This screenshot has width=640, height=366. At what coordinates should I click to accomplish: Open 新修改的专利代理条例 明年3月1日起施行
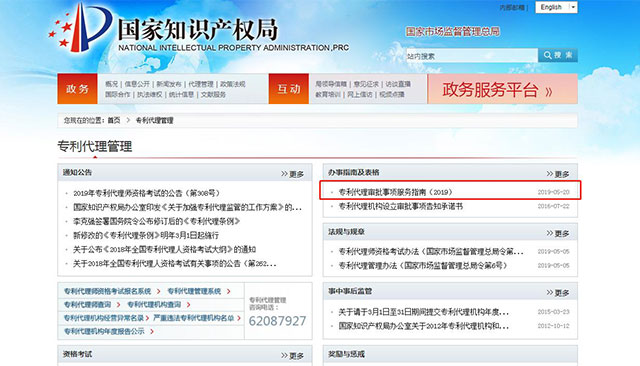(x=146, y=235)
